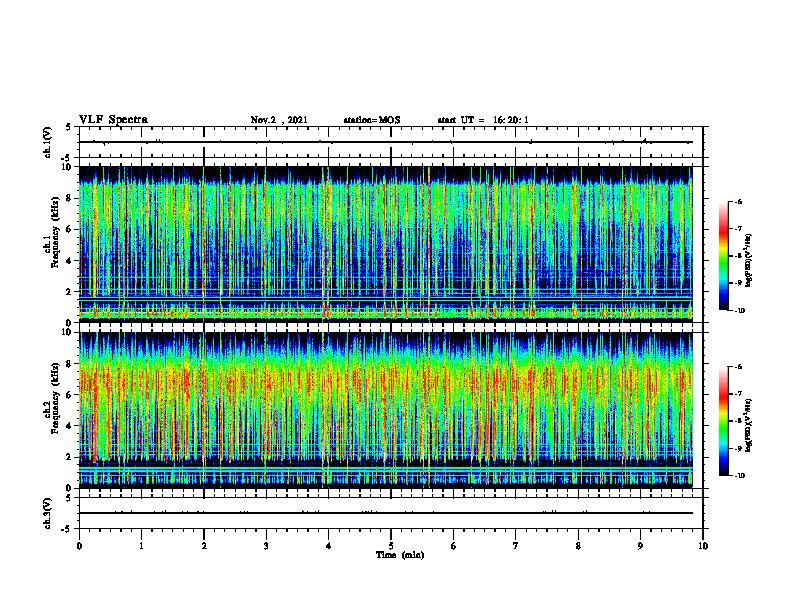Screen dimensions: 792x612
Task: Click the ch.1 spectrogram panel
Action: point(385,244)
